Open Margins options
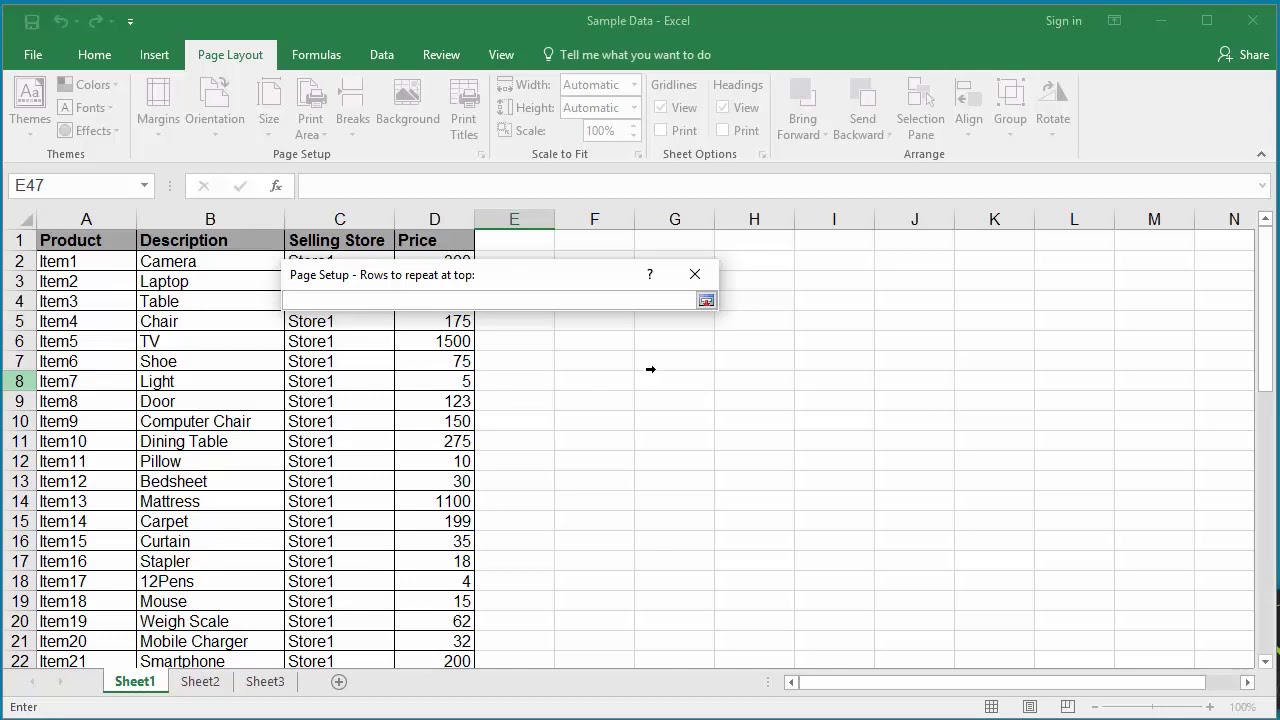1280x720 pixels. click(158, 108)
